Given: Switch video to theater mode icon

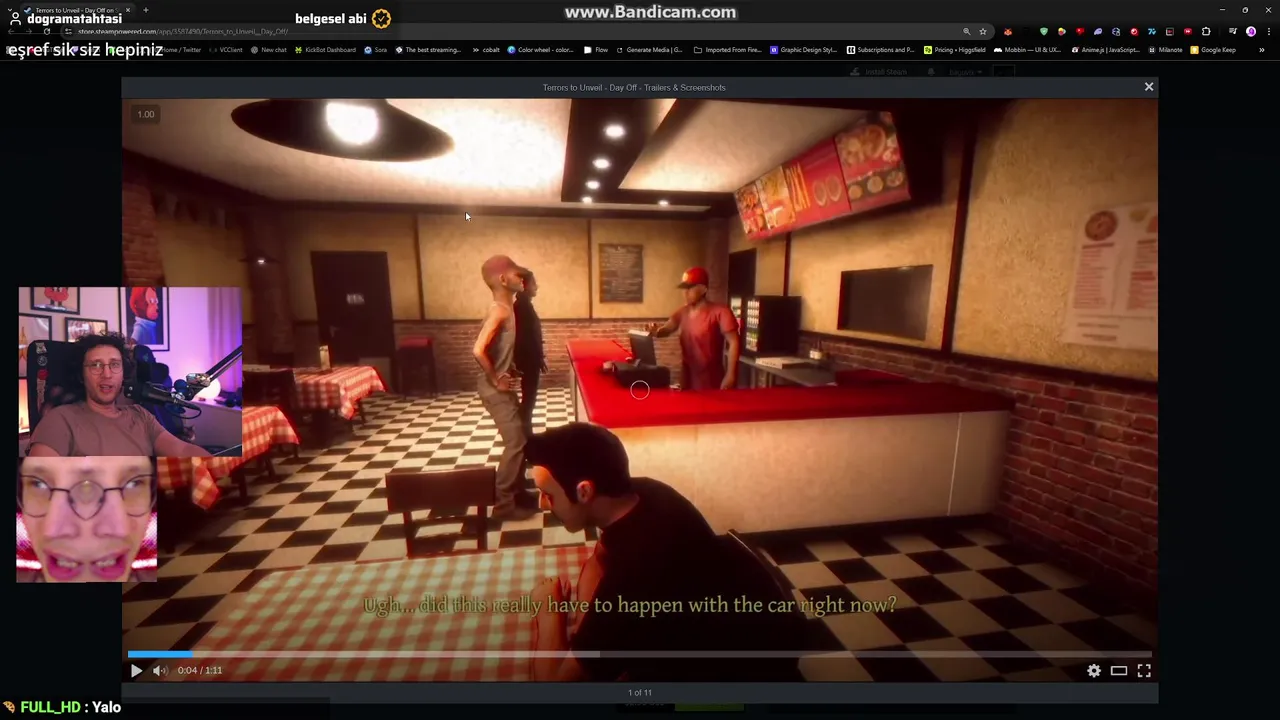Looking at the screenshot, I should [1119, 670].
